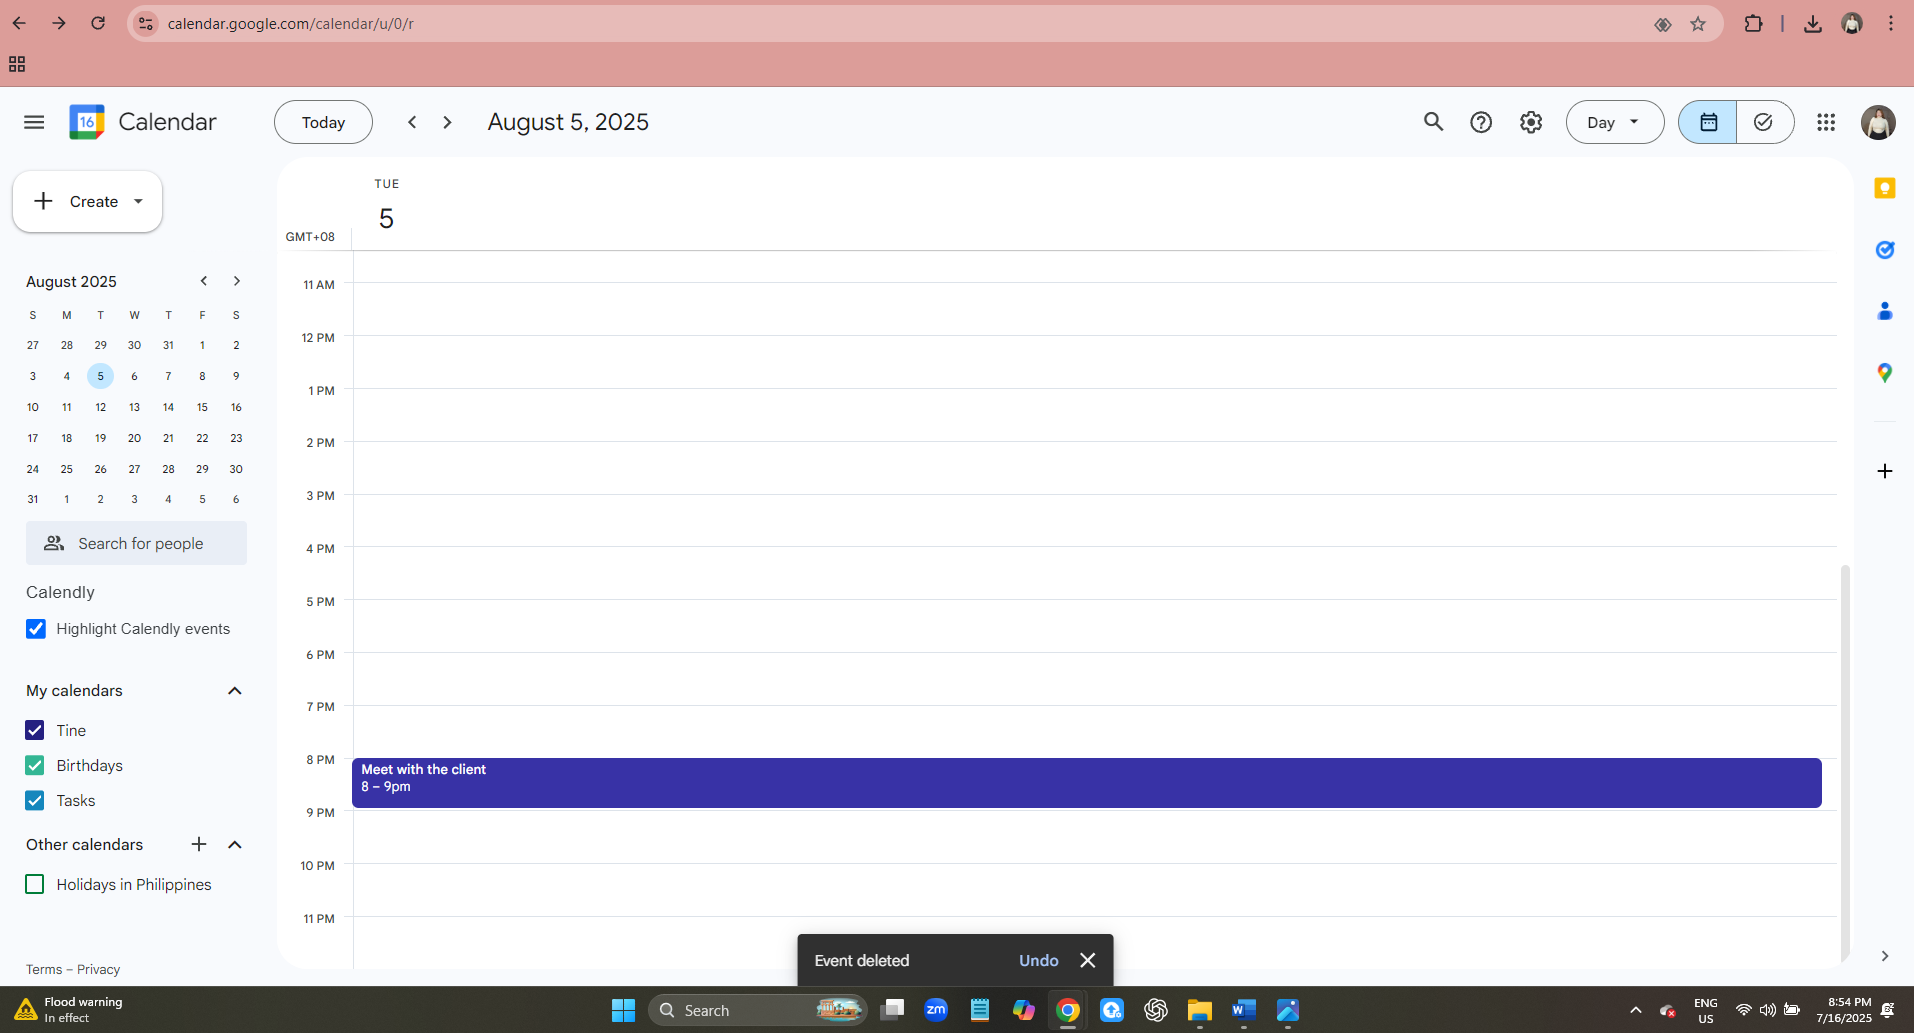Get add-ons plus icon in side panel
Viewport: 1914px width, 1033px height.
[x=1885, y=471]
